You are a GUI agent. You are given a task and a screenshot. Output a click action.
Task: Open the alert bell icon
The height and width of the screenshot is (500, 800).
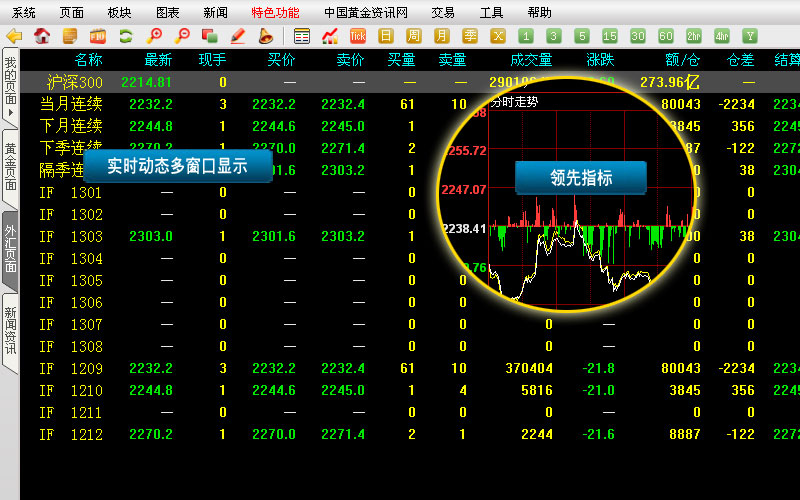(x=266, y=36)
